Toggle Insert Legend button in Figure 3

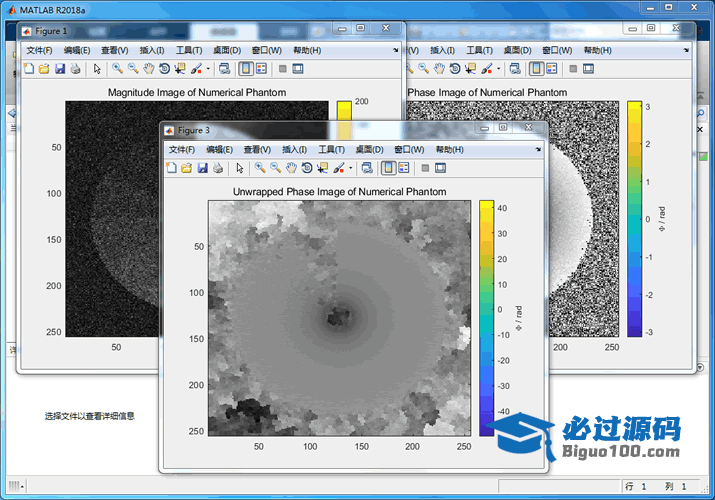pyautogui.click(x=402, y=168)
